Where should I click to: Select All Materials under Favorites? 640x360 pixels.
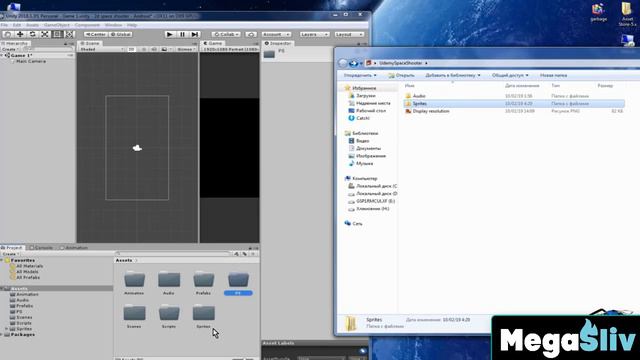pos(29,266)
